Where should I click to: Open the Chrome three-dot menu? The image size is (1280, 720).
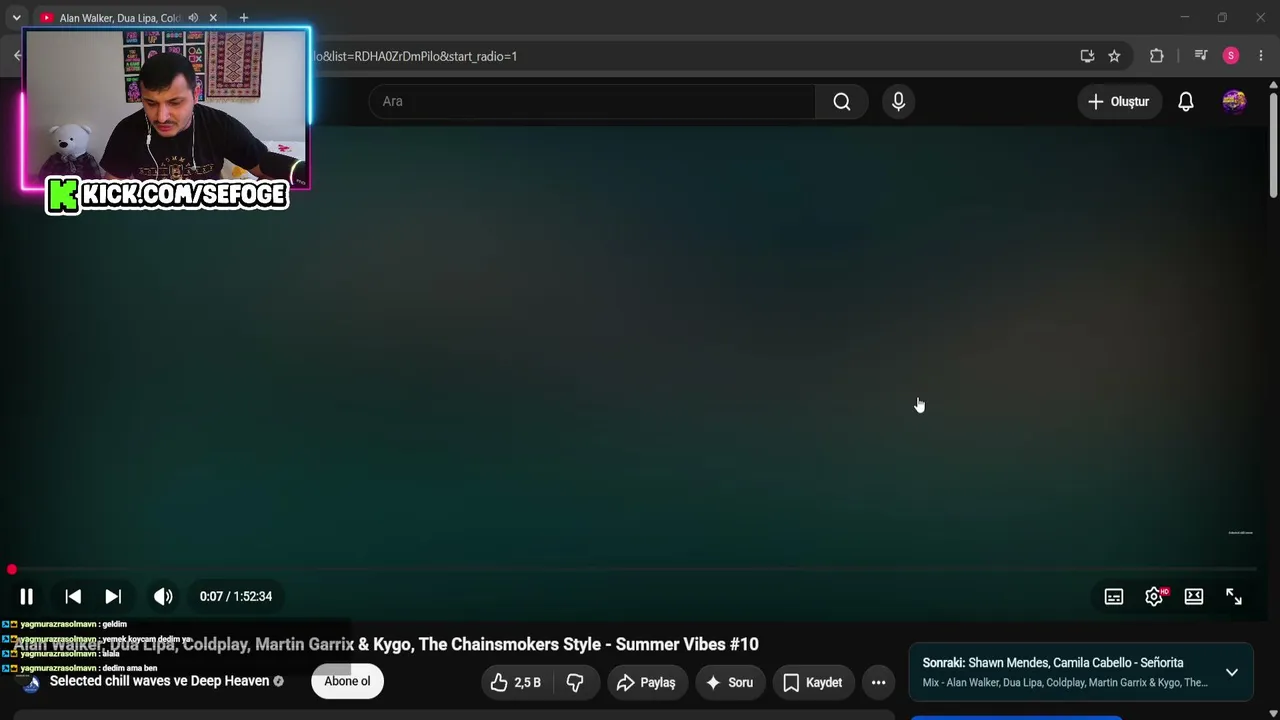point(1261,56)
